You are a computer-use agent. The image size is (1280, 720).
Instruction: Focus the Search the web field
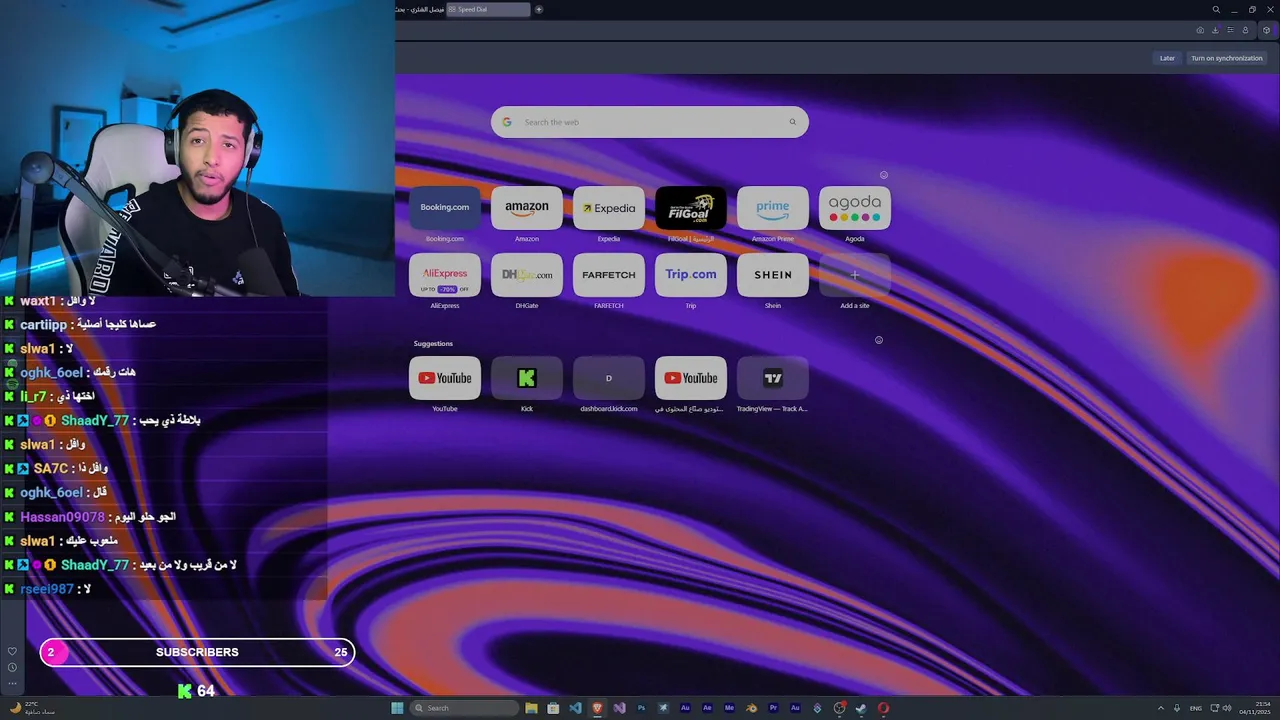click(x=650, y=122)
